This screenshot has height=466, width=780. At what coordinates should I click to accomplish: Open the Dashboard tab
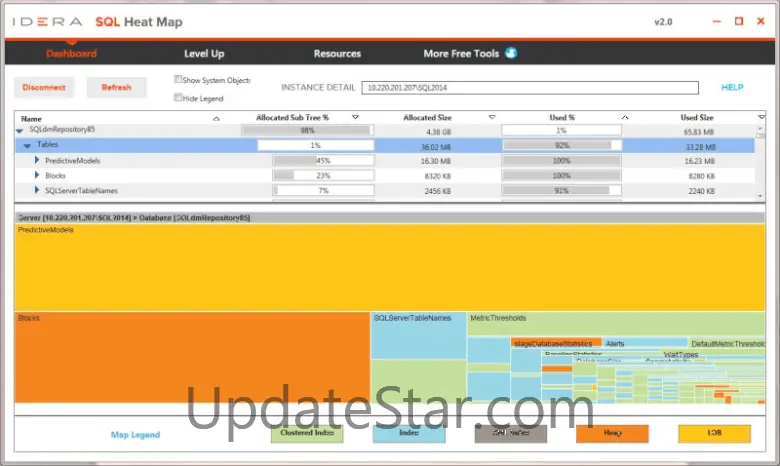point(71,53)
